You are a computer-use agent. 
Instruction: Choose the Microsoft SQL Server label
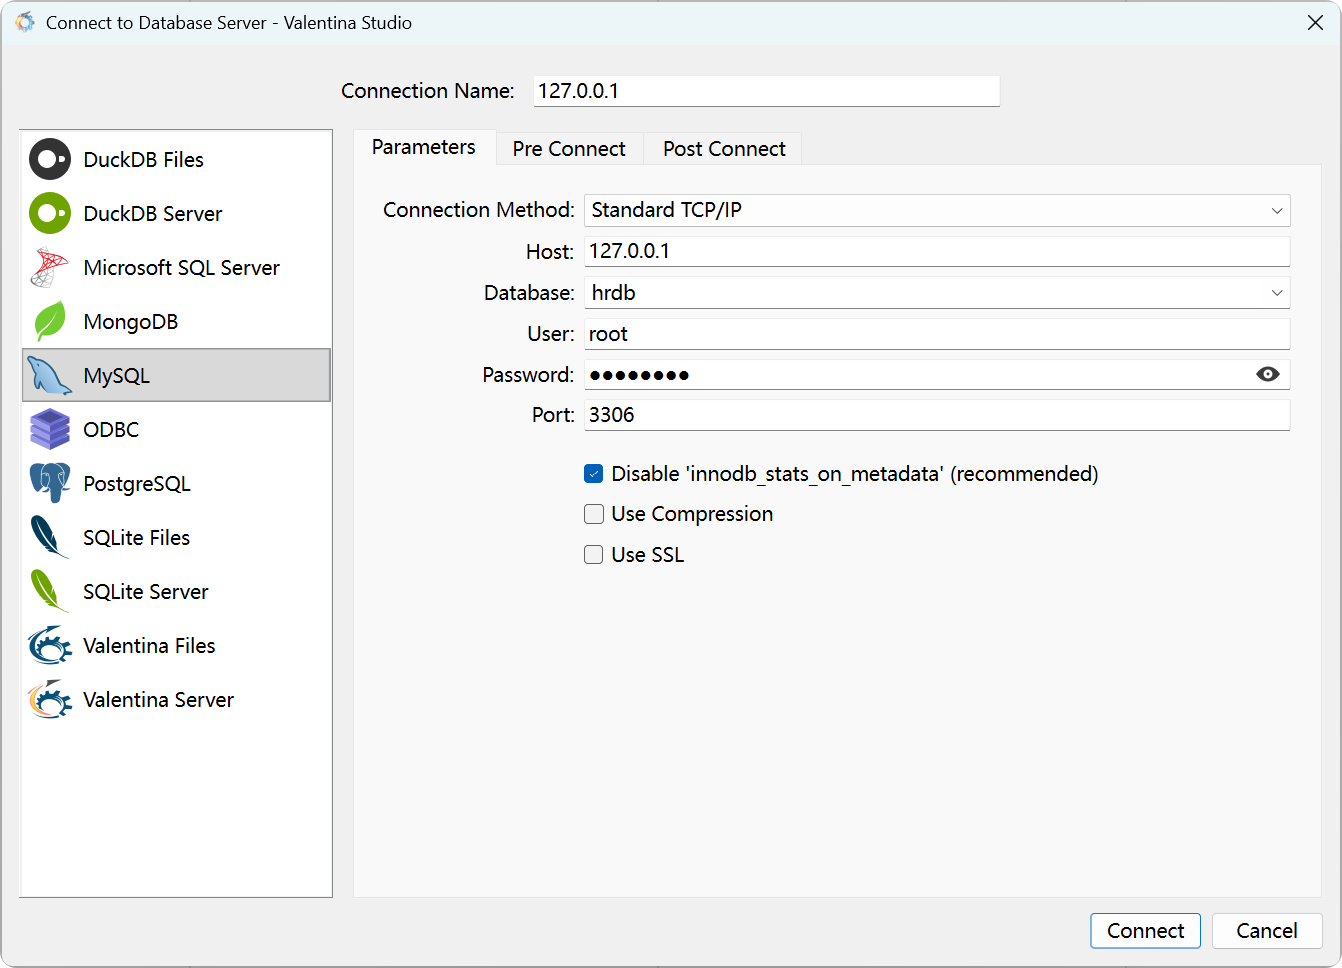(182, 268)
